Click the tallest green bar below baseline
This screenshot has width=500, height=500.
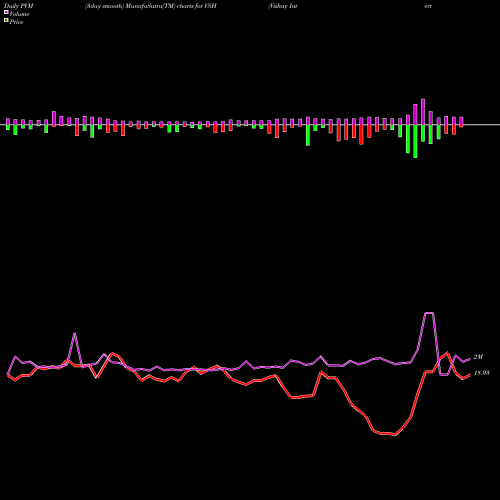coord(415,141)
